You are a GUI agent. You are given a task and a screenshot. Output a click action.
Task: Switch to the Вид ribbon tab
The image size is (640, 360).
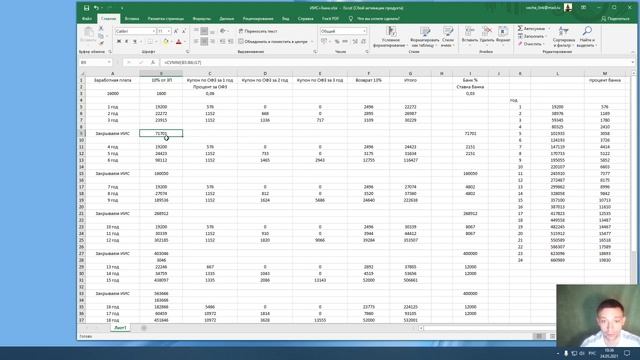click(x=285, y=18)
